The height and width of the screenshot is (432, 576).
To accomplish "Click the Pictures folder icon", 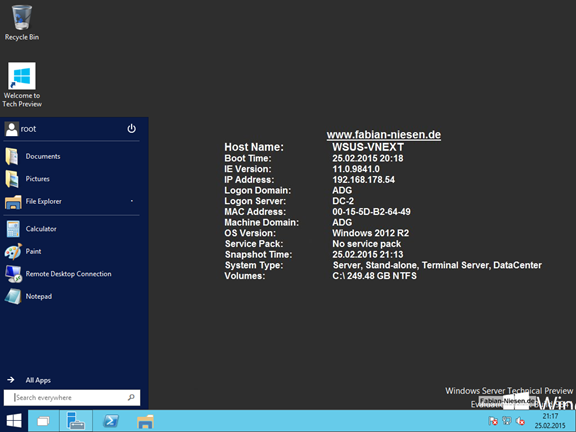I will tap(12, 179).
